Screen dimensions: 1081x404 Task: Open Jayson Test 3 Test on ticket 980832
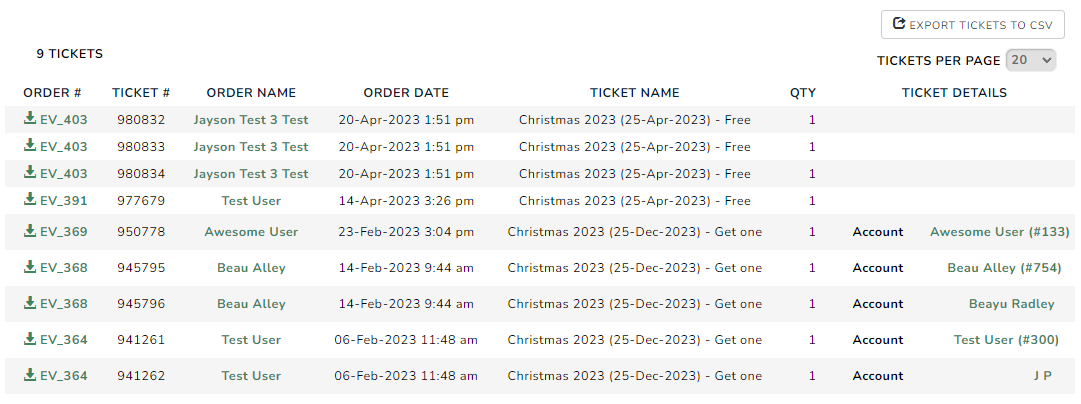251,120
